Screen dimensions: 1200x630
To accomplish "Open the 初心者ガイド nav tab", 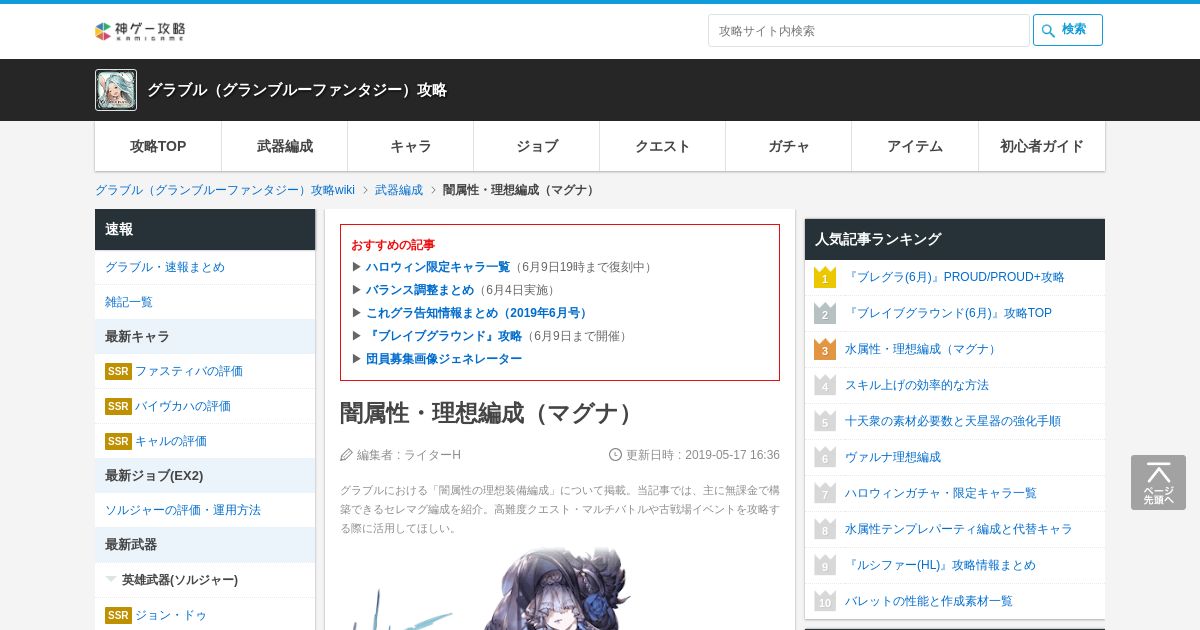I will click(x=1042, y=146).
